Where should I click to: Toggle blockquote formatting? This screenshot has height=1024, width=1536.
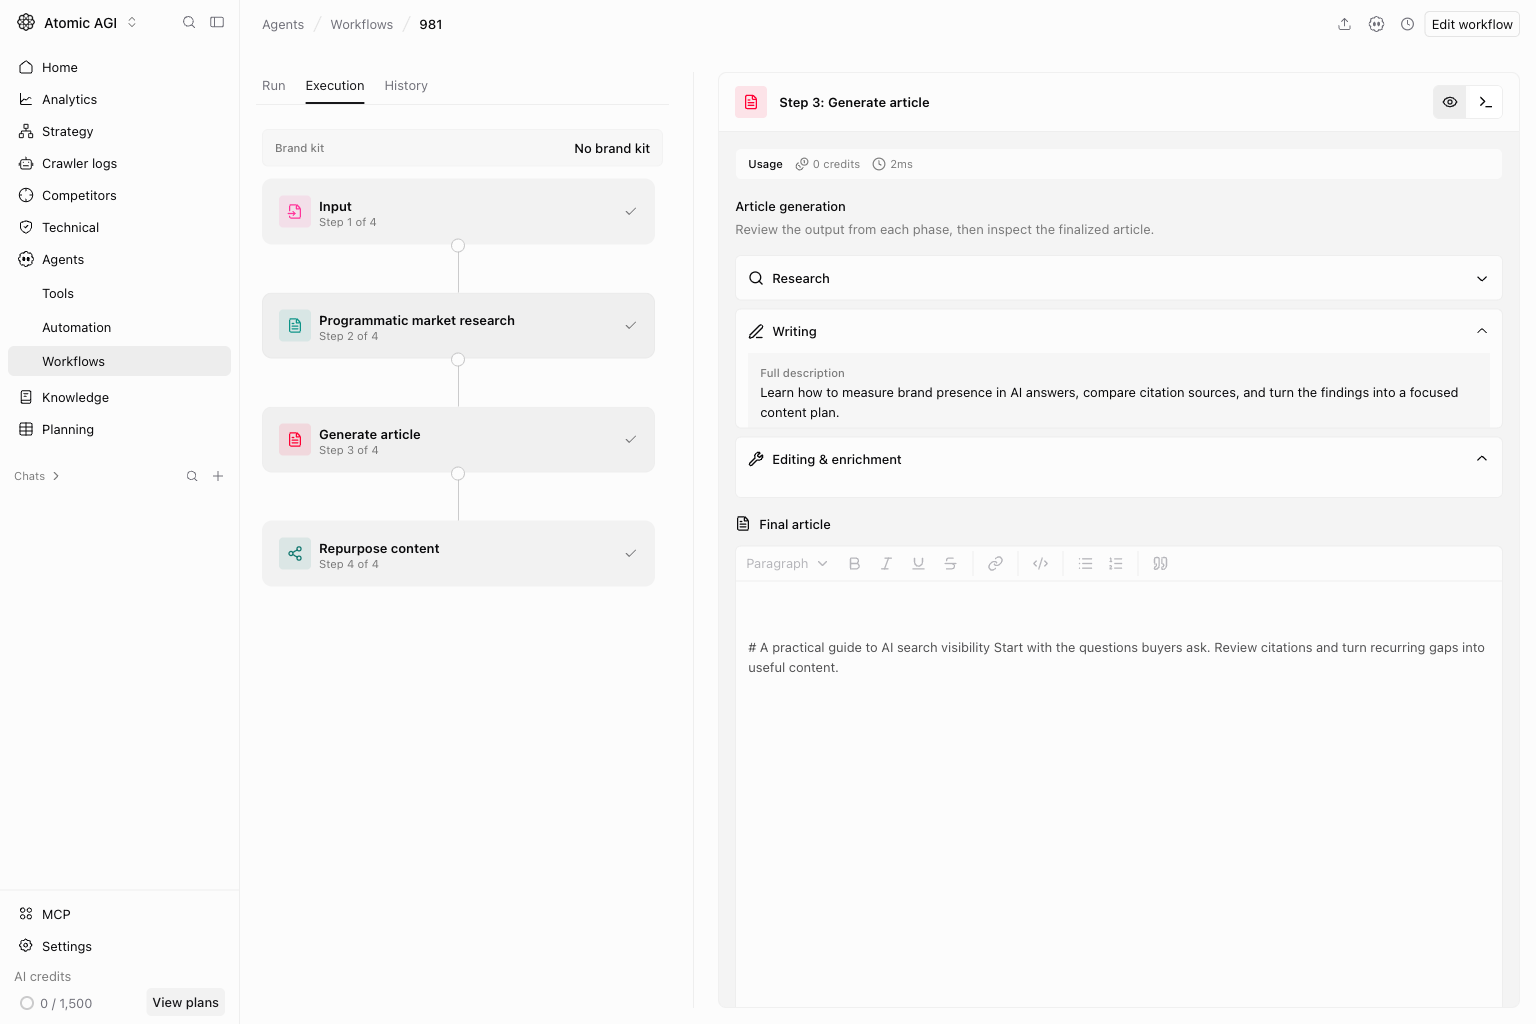(1160, 564)
